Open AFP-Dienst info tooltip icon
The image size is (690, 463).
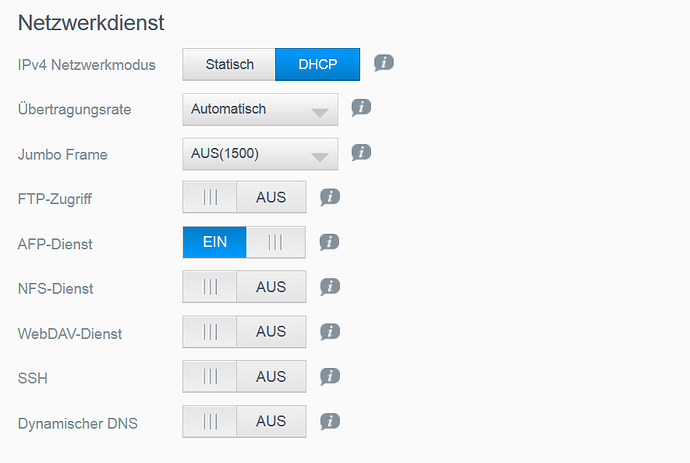[330, 241]
